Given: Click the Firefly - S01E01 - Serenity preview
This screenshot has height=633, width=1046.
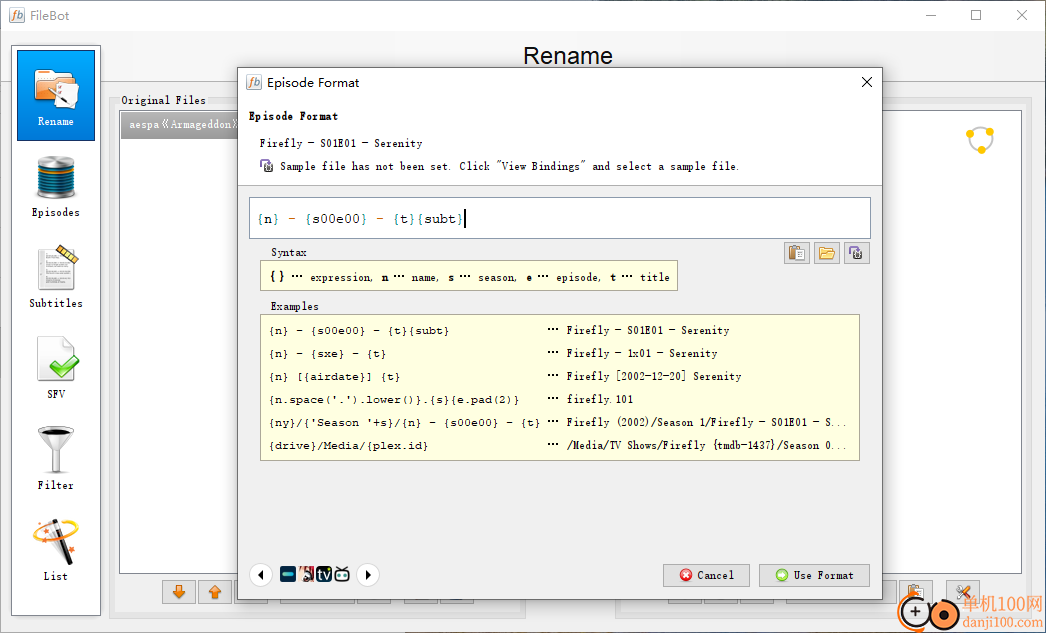Looking at the screenshot, I should tap(341, 143).
